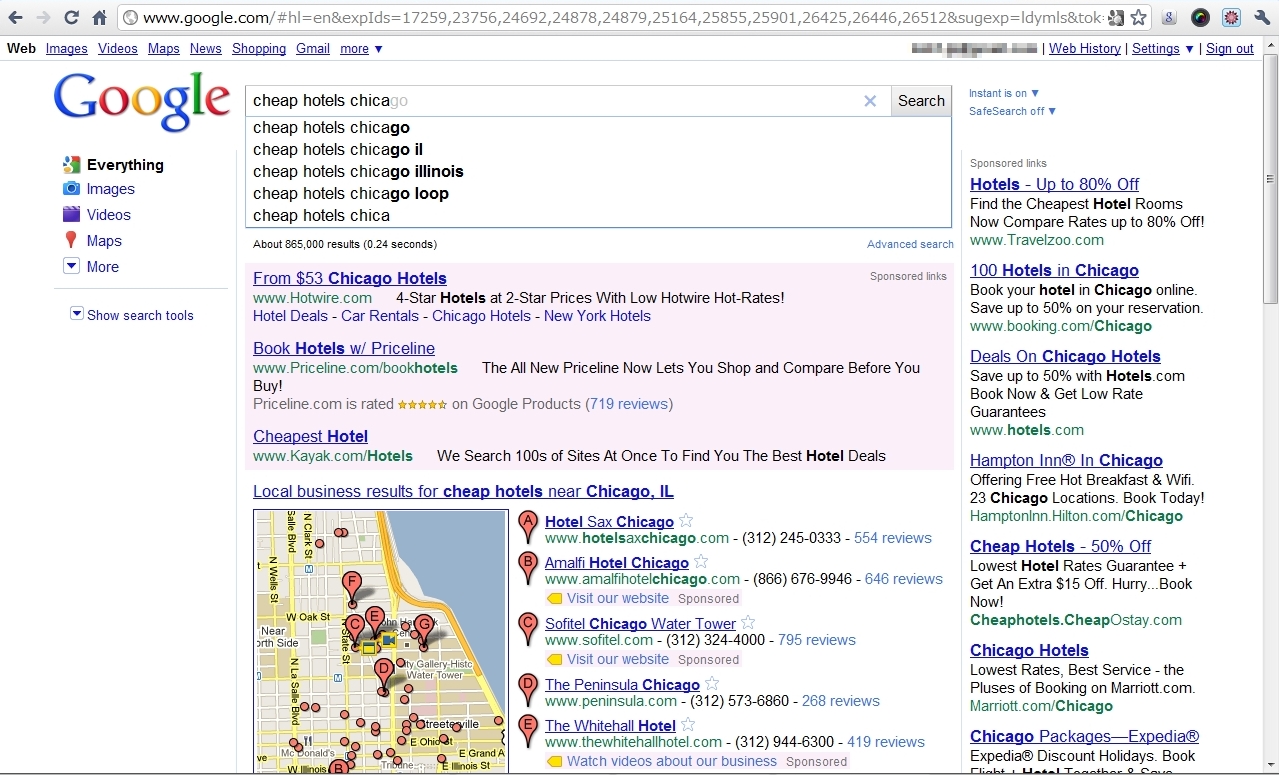The height and width of the screenshot is (775, 1279).
Task: Star the Hotel Sax Chicago result
Action: (686, 520)
